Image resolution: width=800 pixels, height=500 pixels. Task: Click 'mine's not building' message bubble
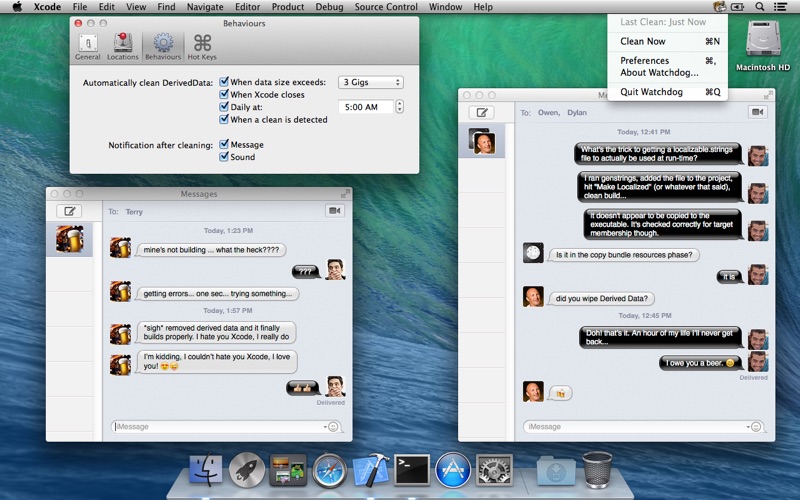click(211, 250)
